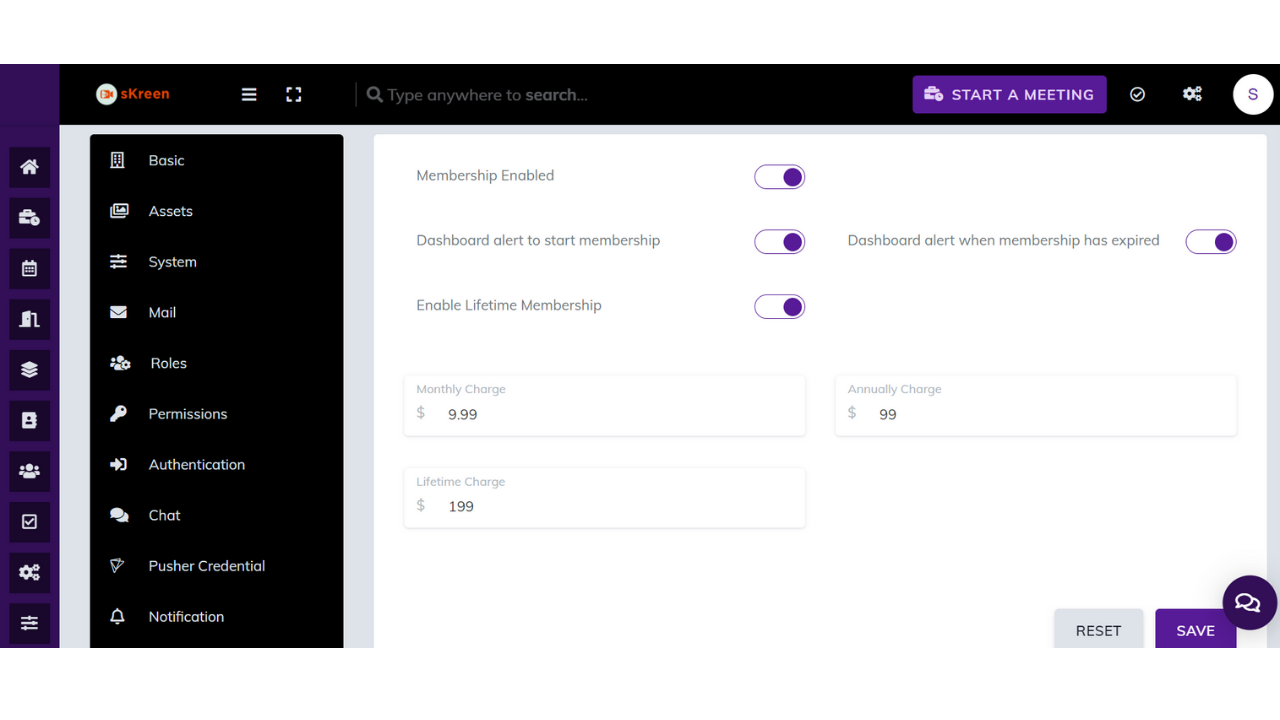Click the 'Type anywhere to search' box
1280x720 pixels.
pos(487,95)
